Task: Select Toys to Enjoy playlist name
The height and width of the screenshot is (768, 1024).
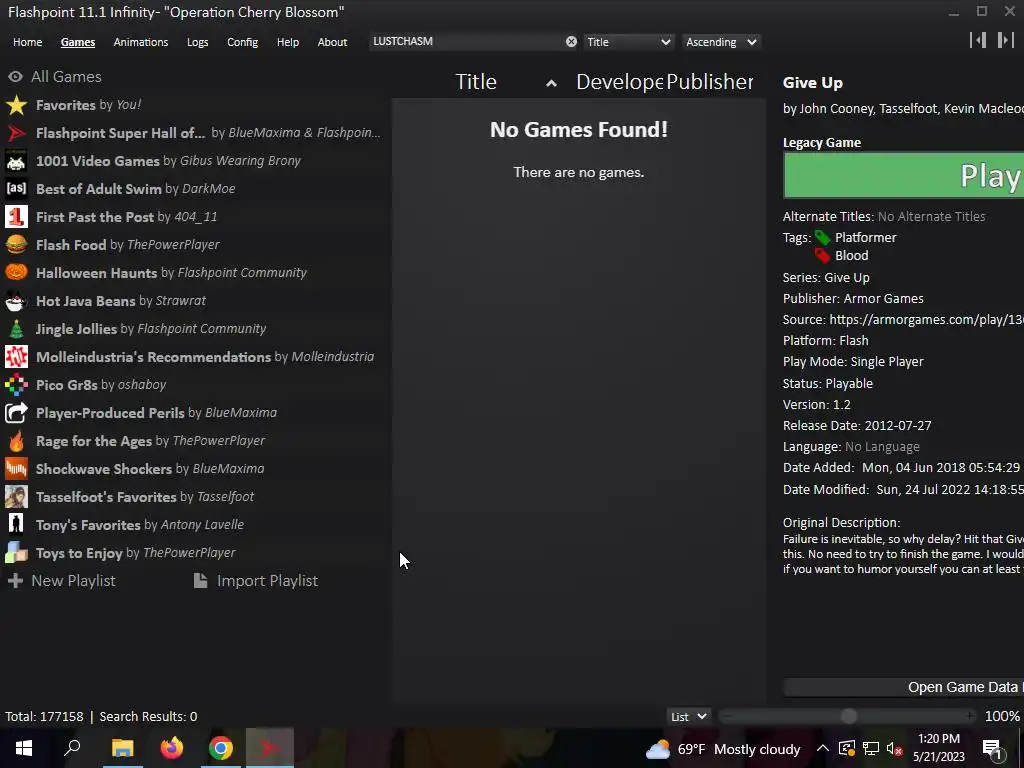Action: coord(79,554)
